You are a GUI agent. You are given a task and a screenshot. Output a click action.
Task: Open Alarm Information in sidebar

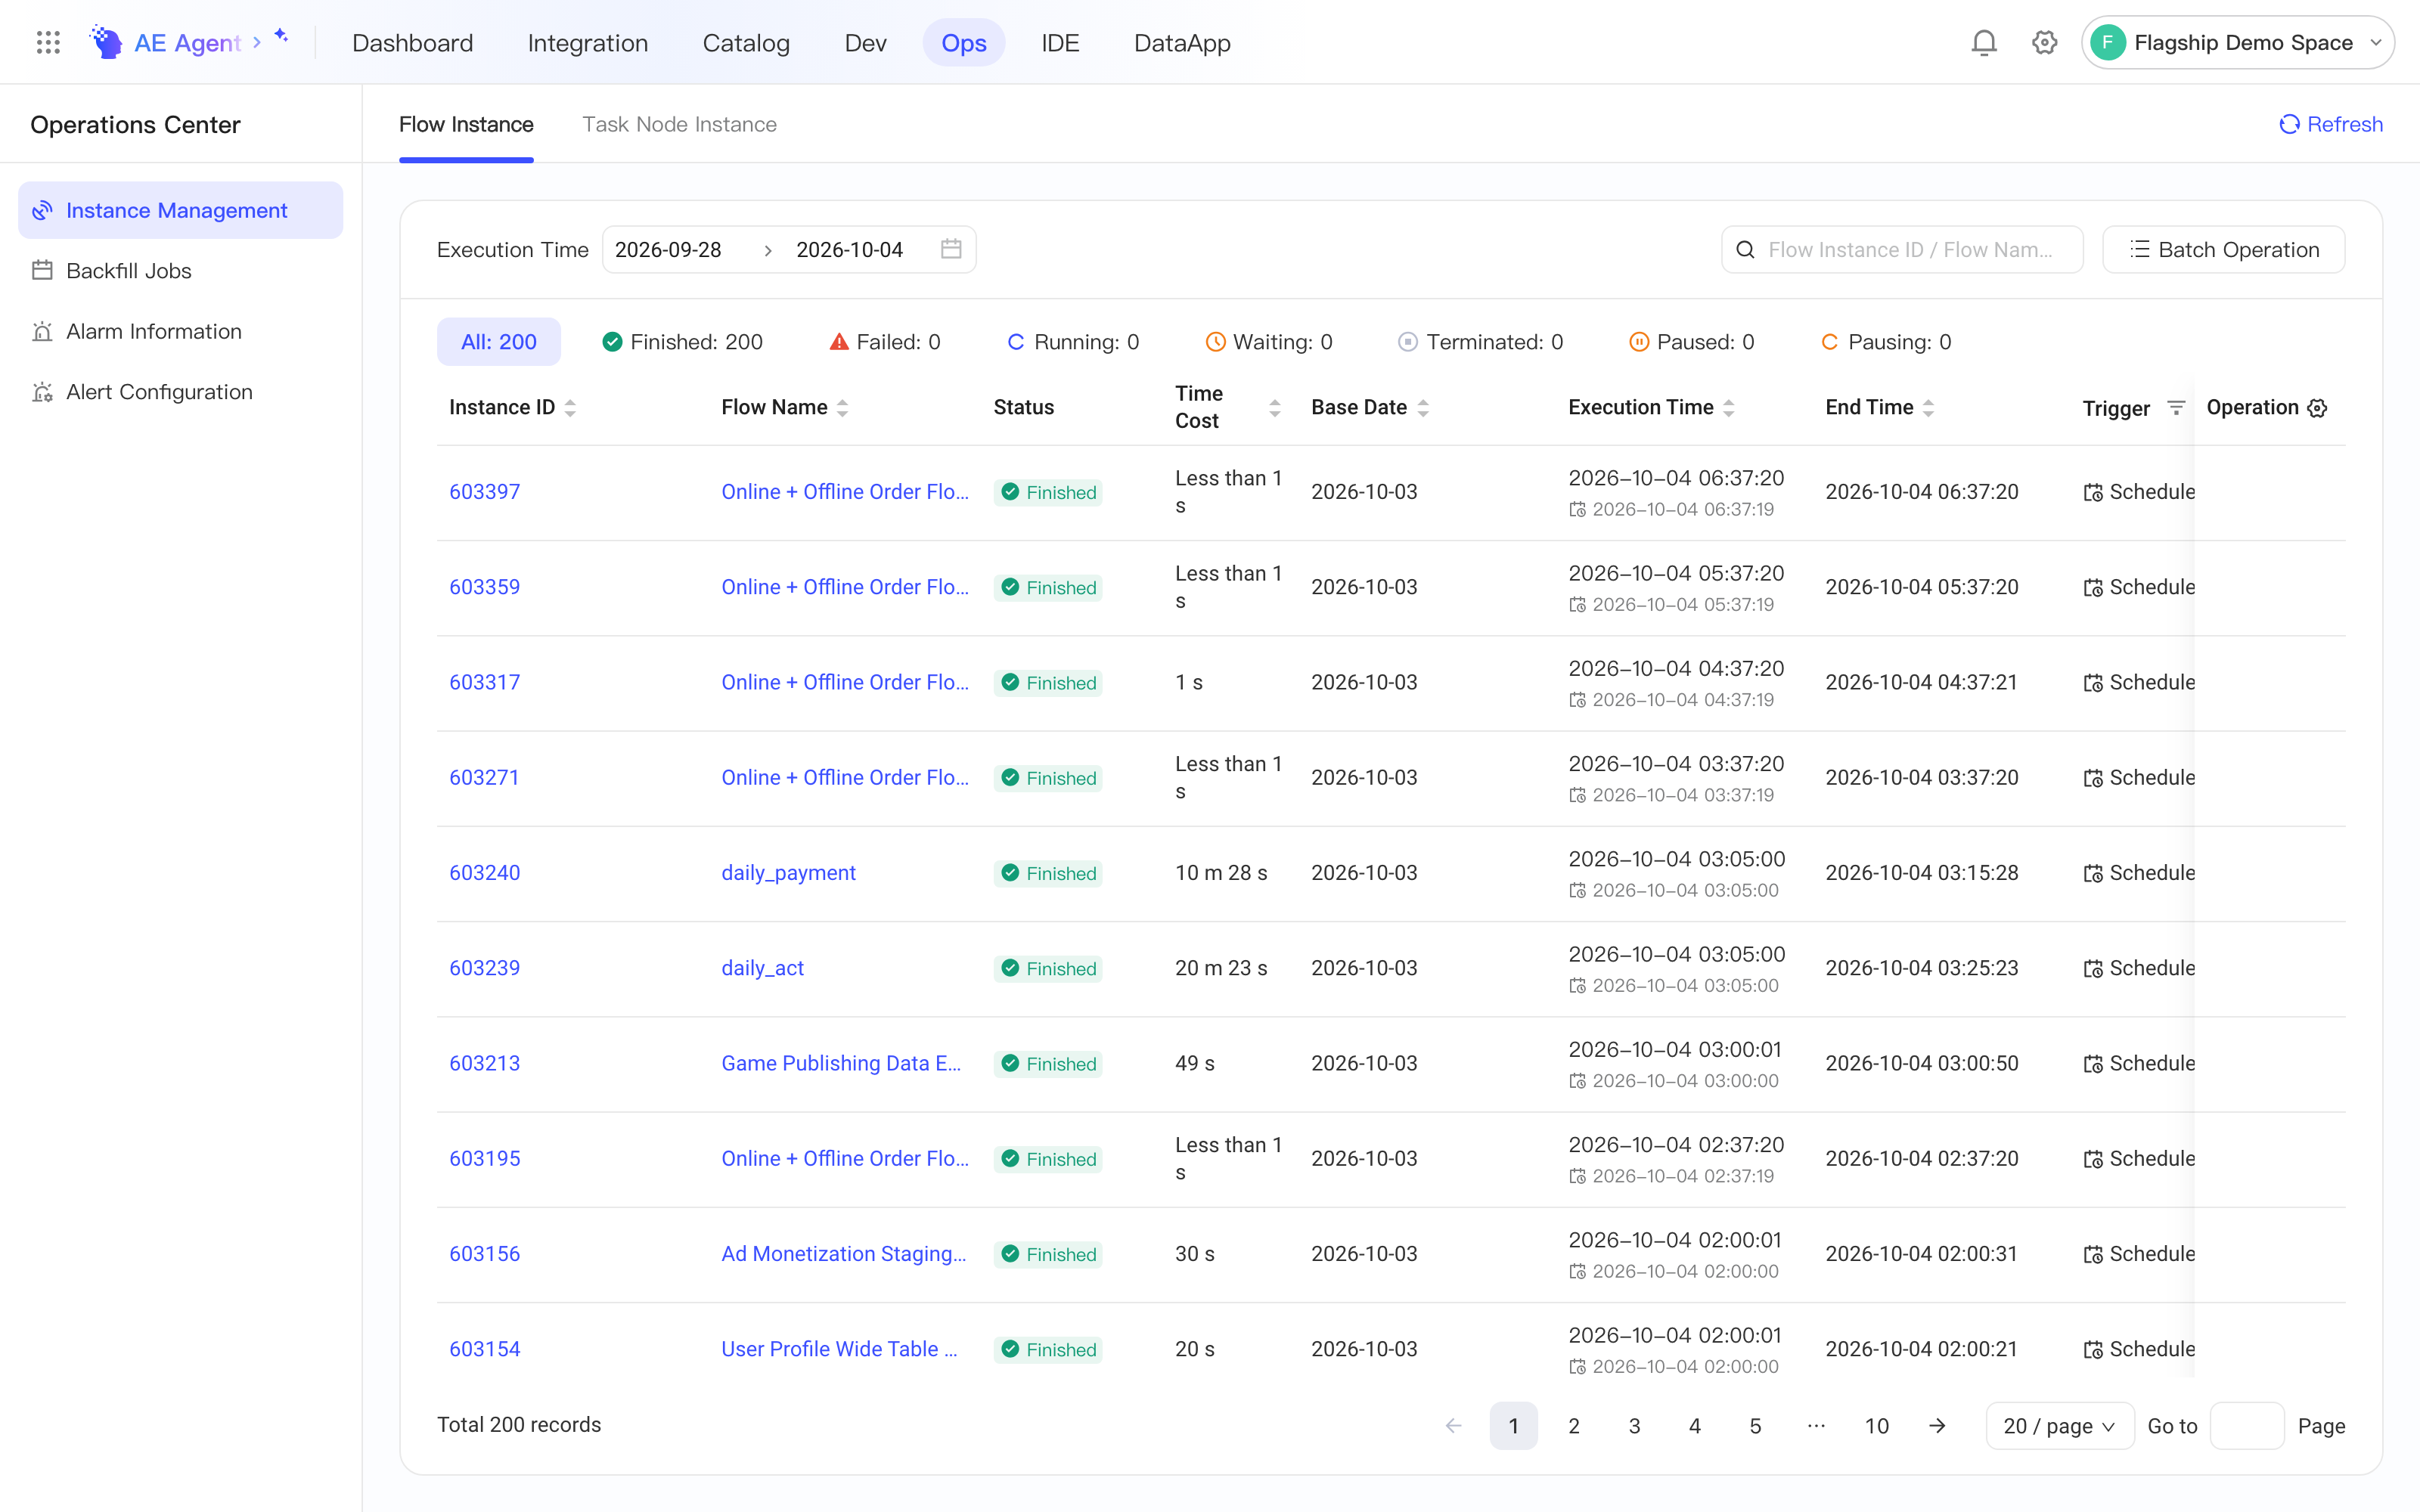point(181,331)
